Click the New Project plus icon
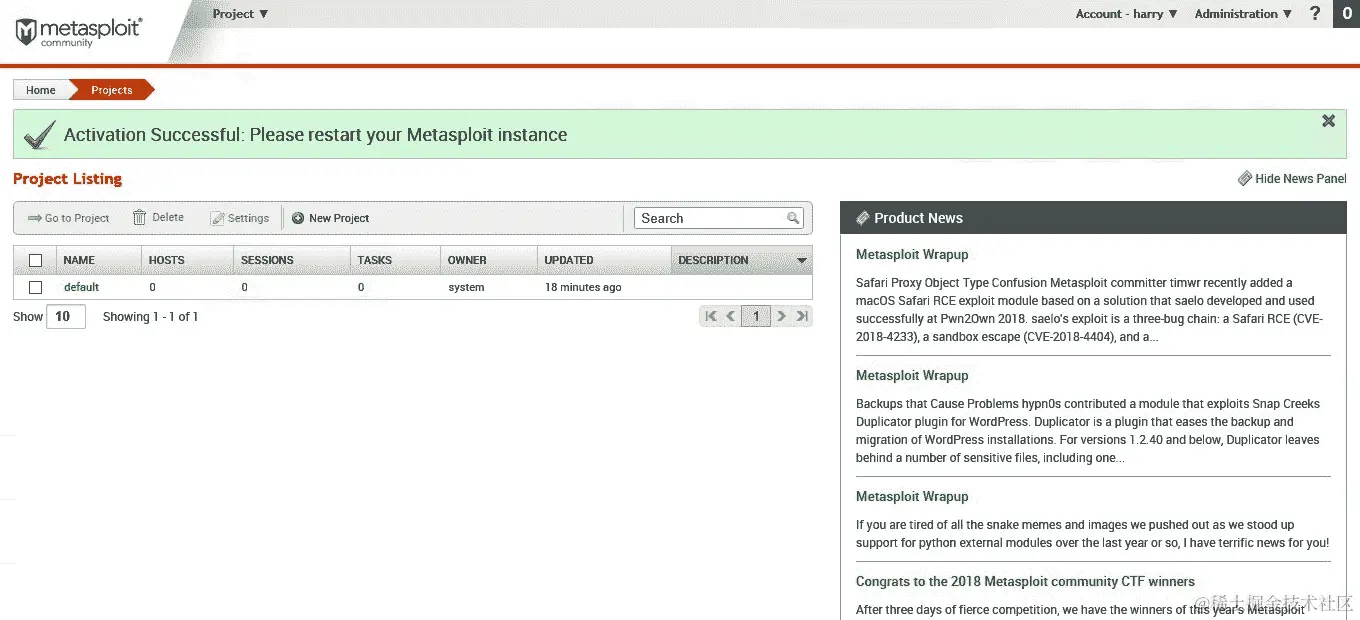Image resolution: width=1360 pixels, height=620 pixels. 298,218
